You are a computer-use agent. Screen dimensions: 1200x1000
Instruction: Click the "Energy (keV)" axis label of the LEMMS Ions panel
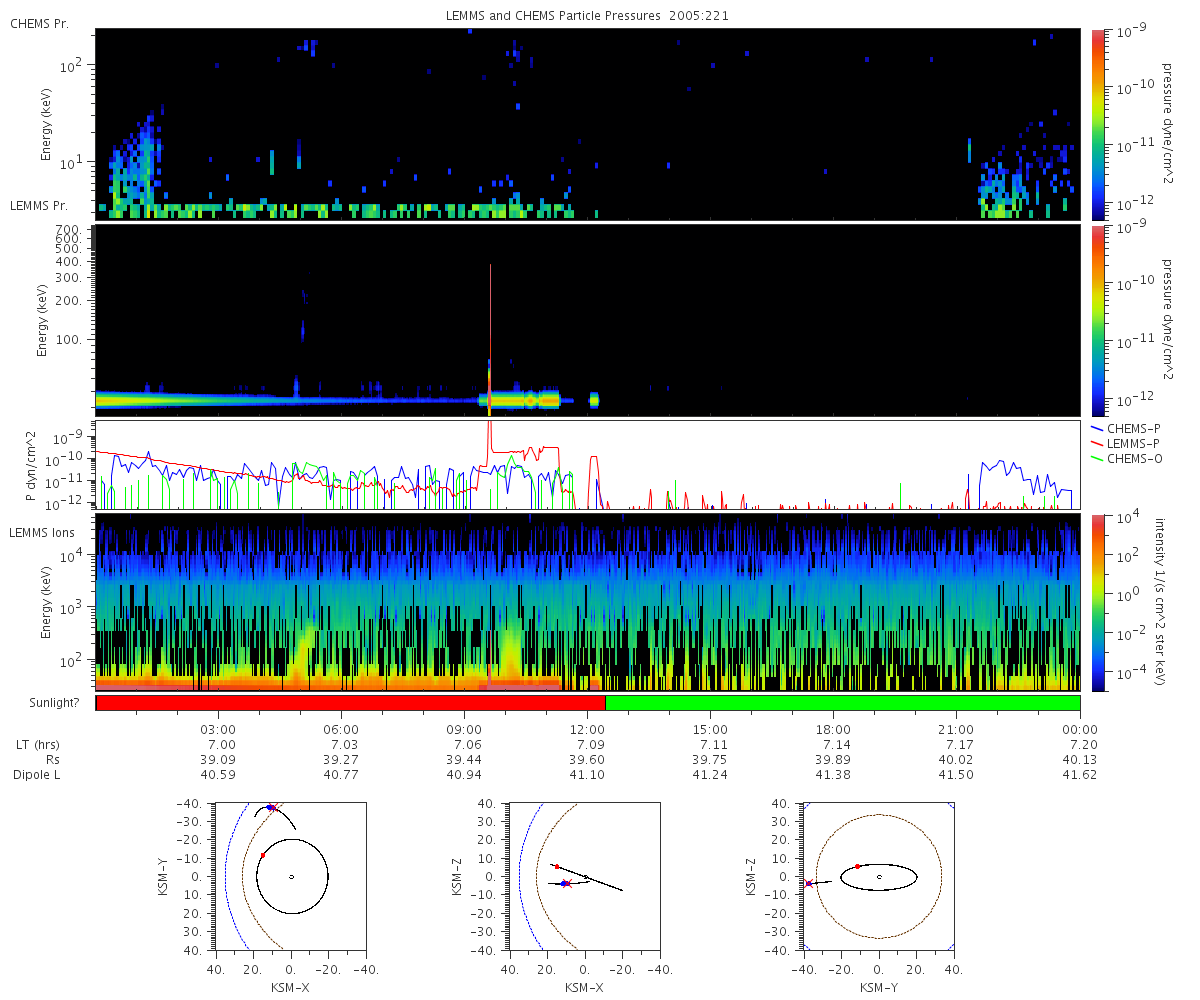(x=46, y=603)
